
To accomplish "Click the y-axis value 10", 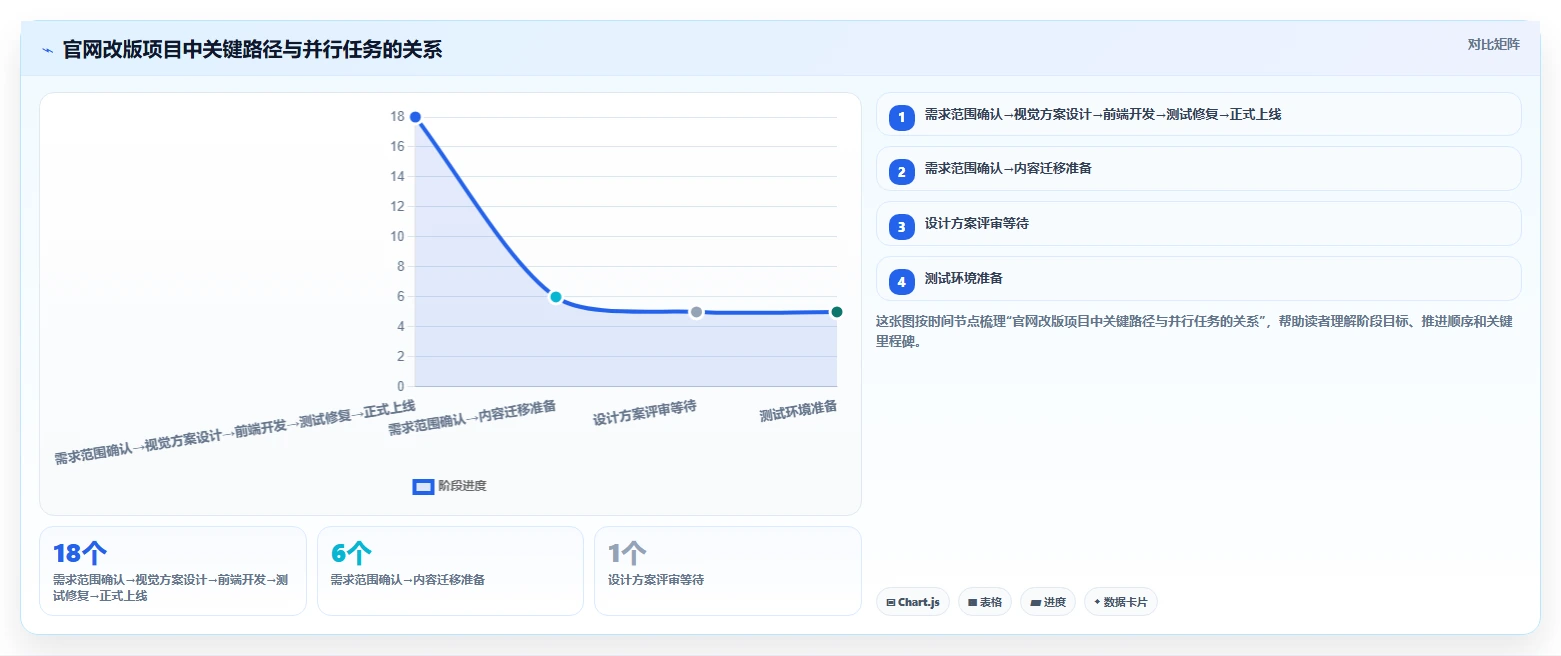I will (x=397, y=237).
